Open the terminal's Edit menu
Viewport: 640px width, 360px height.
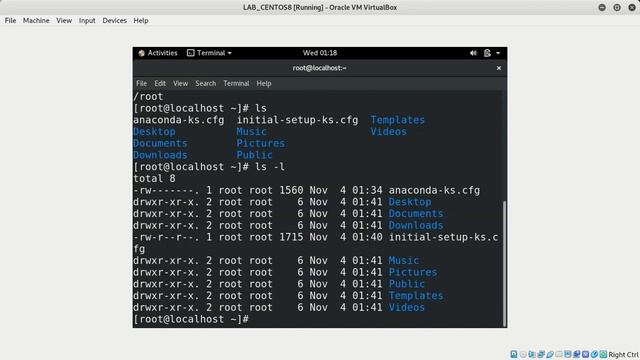pyautogui.click(x=160, y=83)
